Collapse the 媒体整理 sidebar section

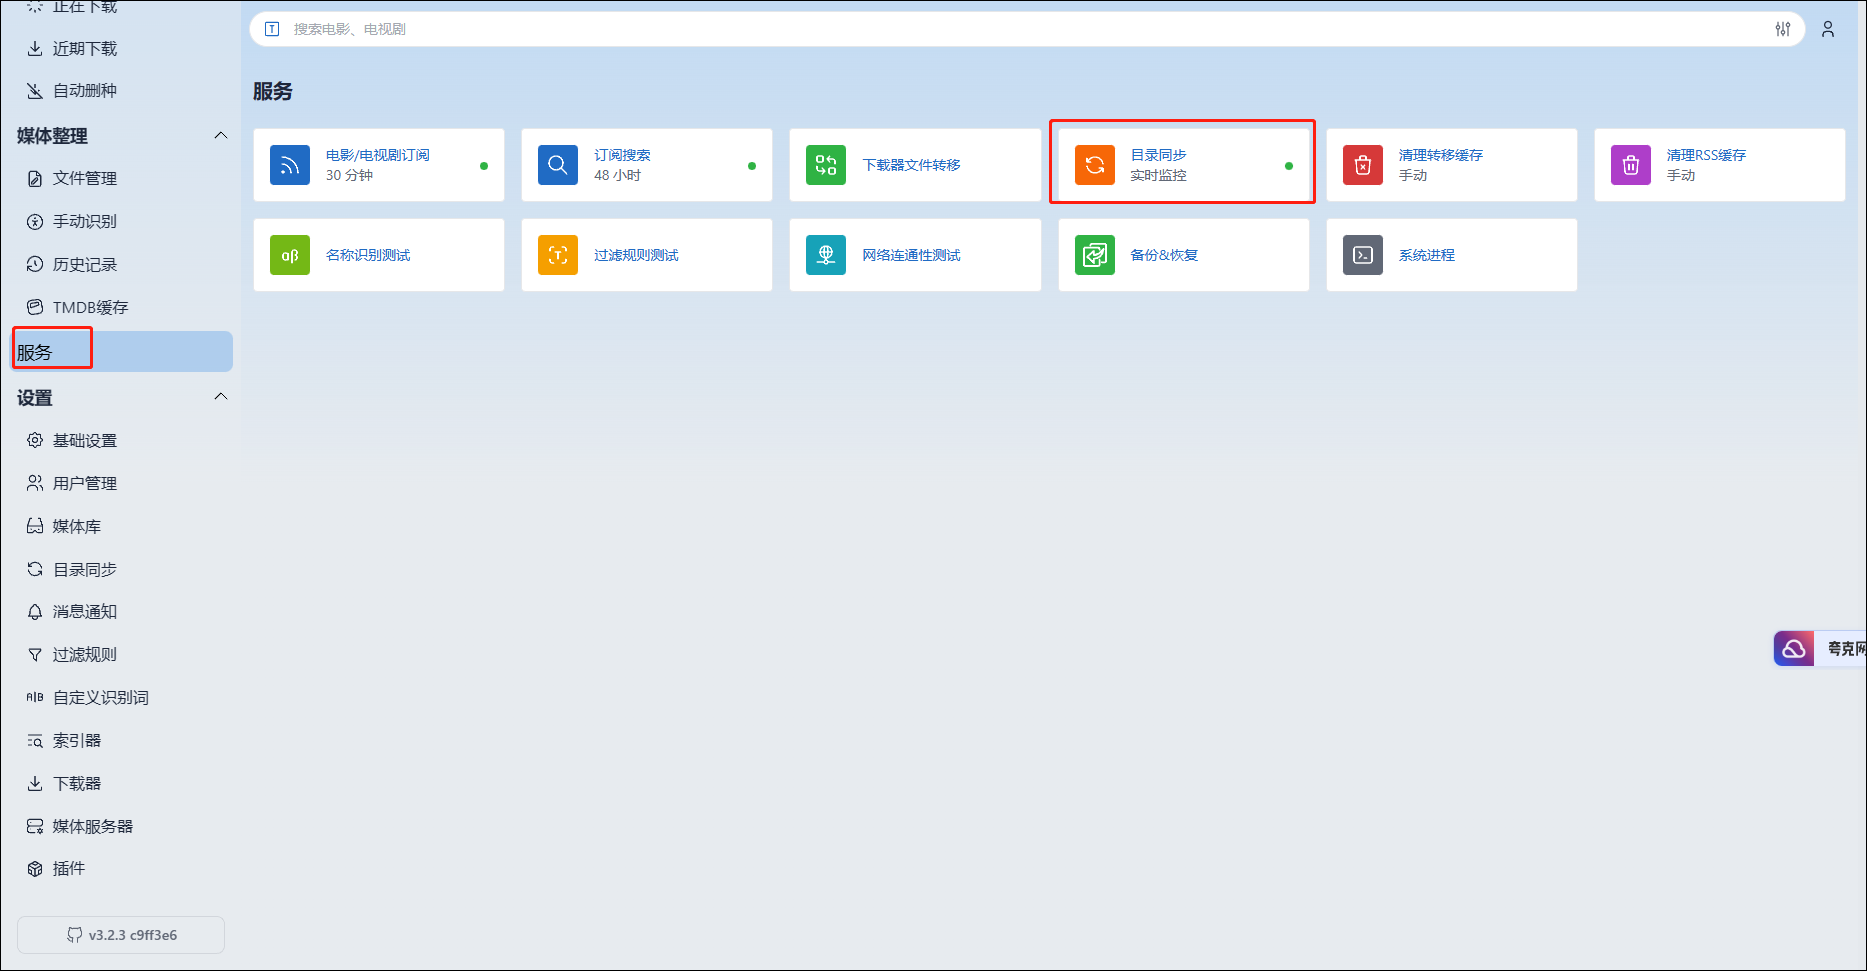[221, 135]
